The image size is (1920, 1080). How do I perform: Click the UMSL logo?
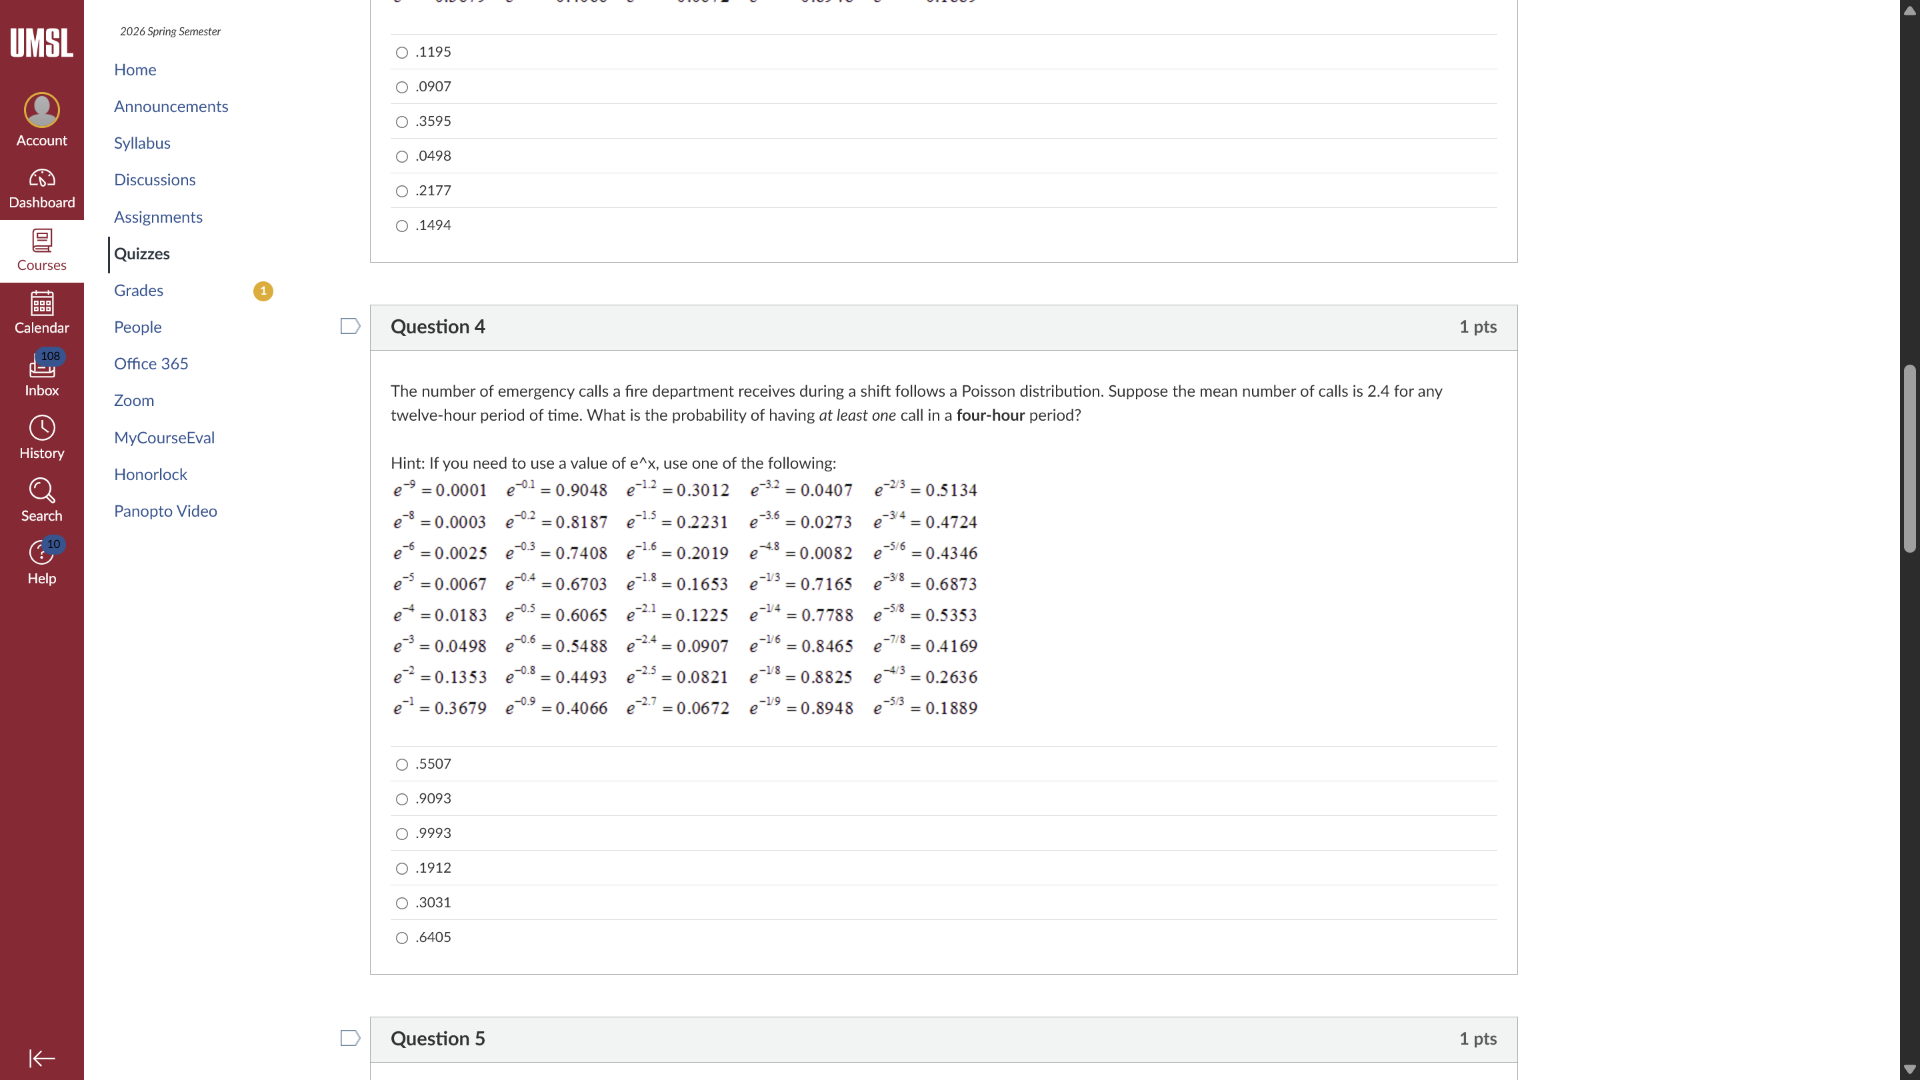[41, 43]
